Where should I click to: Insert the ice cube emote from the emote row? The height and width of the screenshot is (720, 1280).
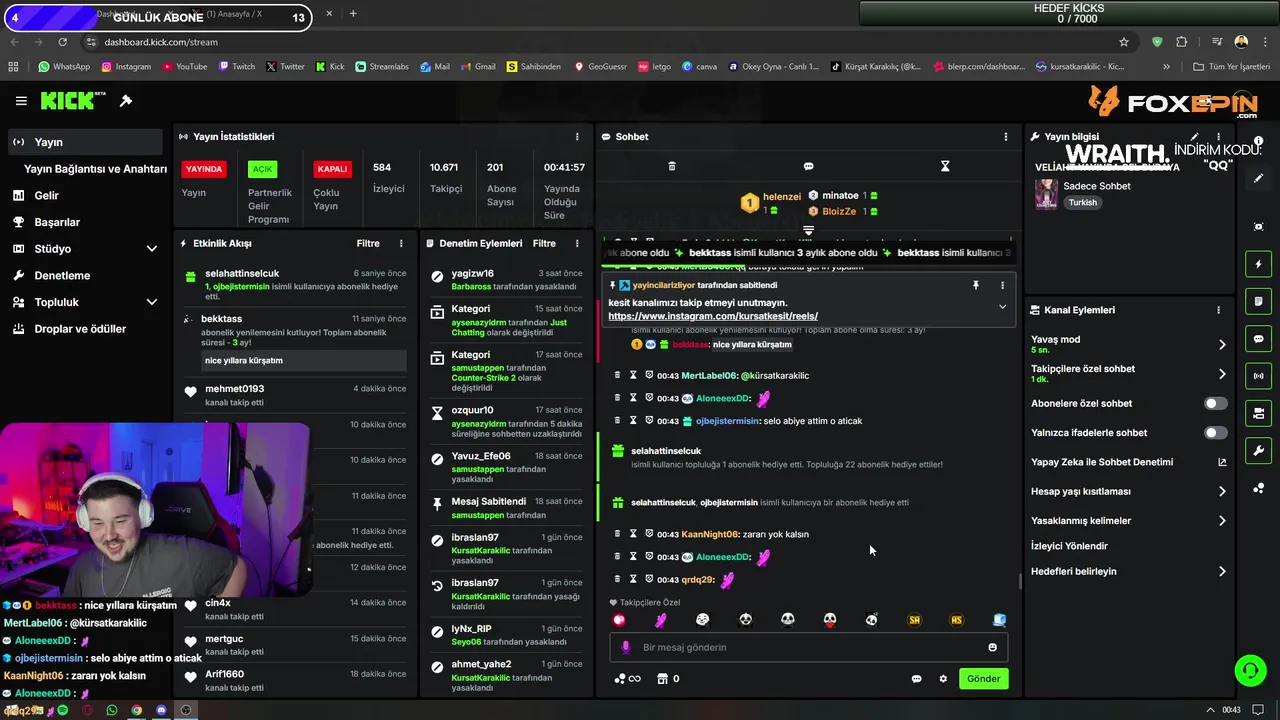[x=999, y=620]
